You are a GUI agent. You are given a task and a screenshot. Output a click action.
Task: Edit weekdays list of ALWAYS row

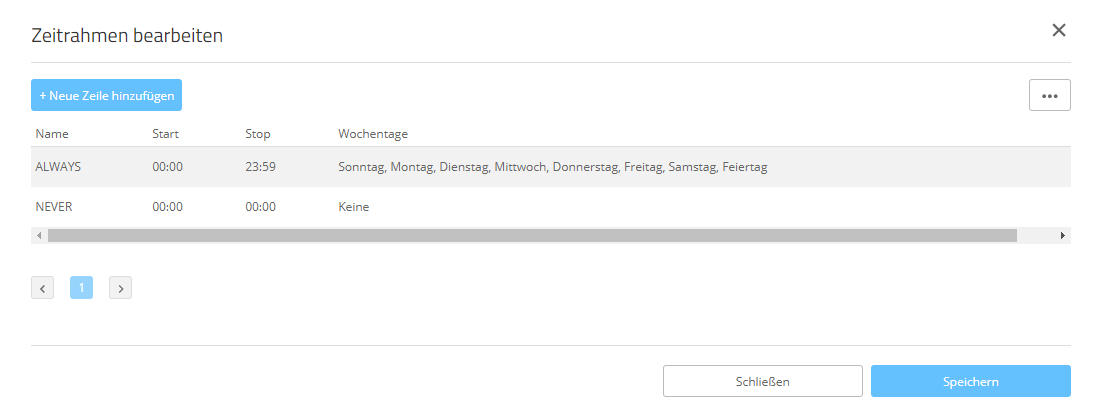click(552, 167)
